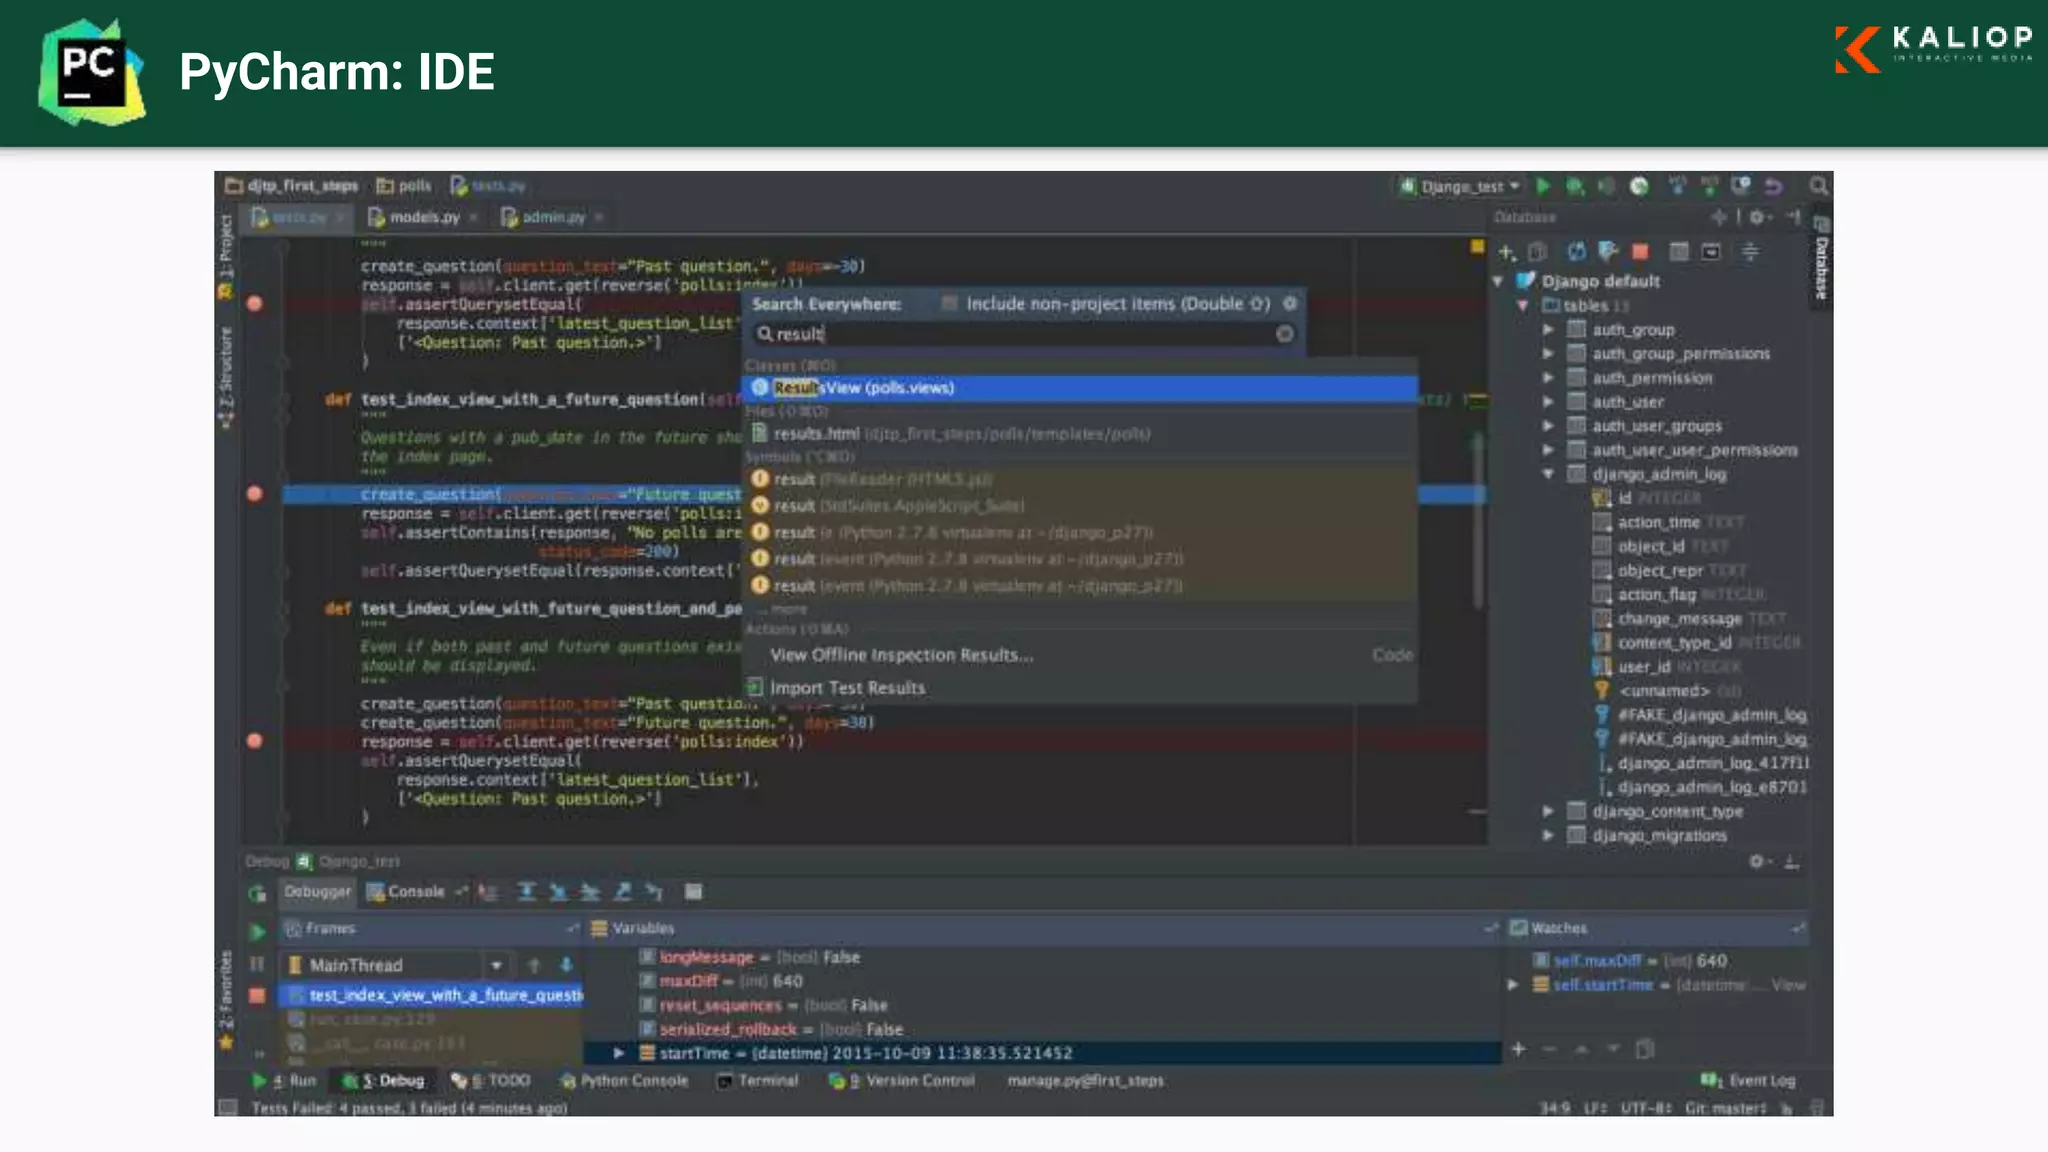This screenshot has height=1152, width=2048.
Task: Click Step Into icon in debugger toolbar
Action: point(558,891)
